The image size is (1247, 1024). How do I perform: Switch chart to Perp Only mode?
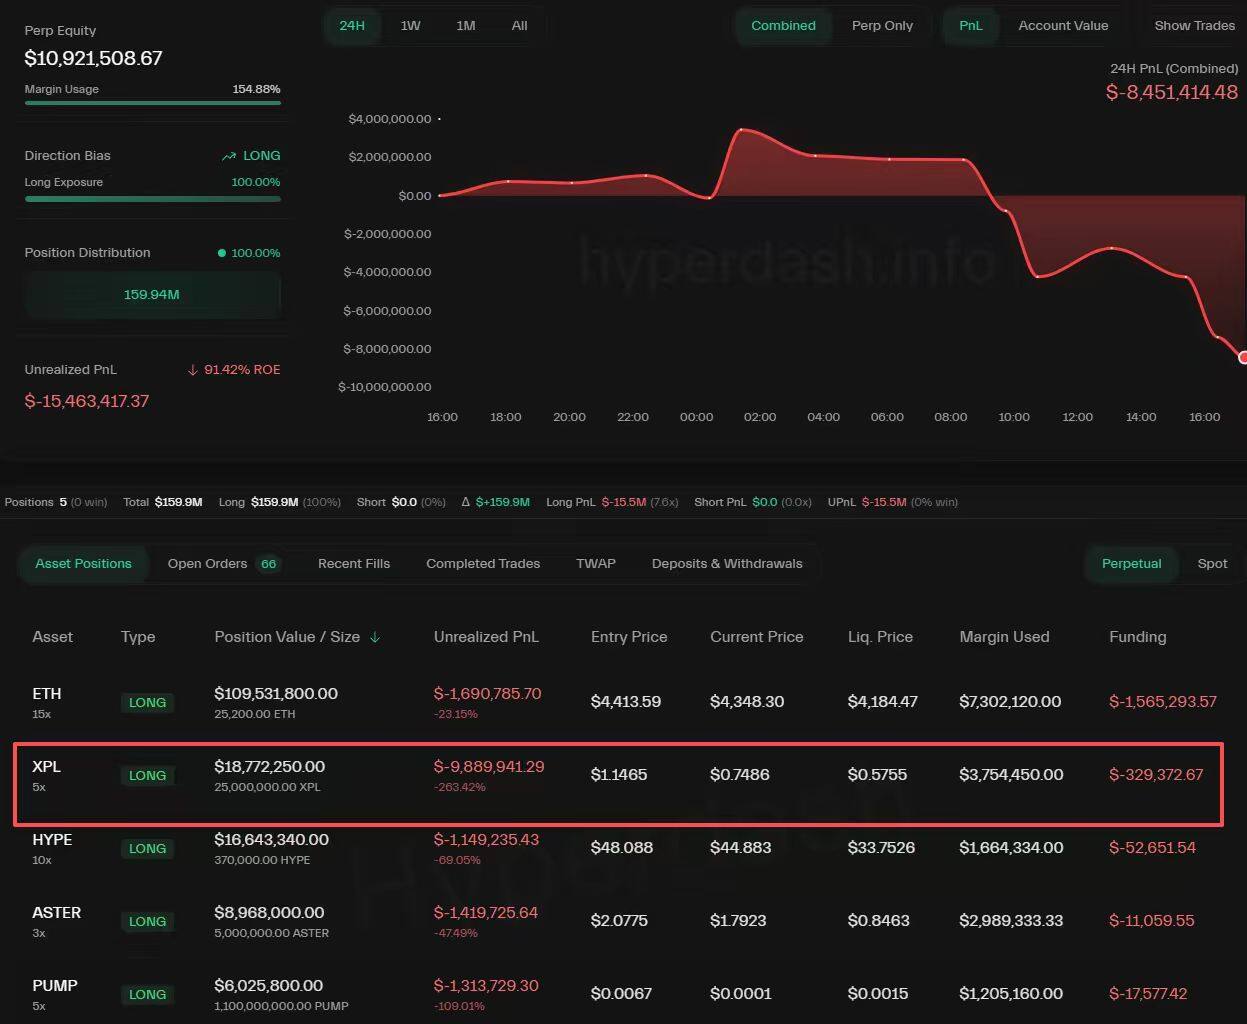coord(882,26)
